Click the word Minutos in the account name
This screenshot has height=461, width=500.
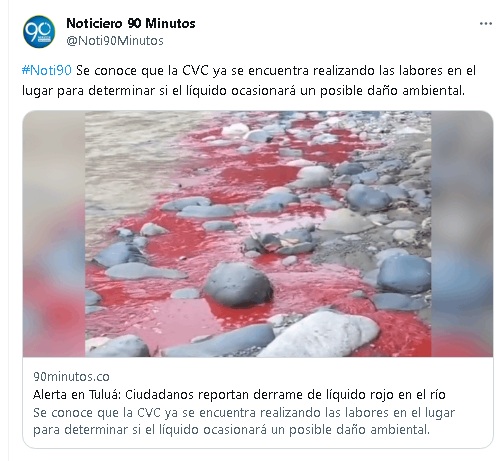(x=170, y=23)
